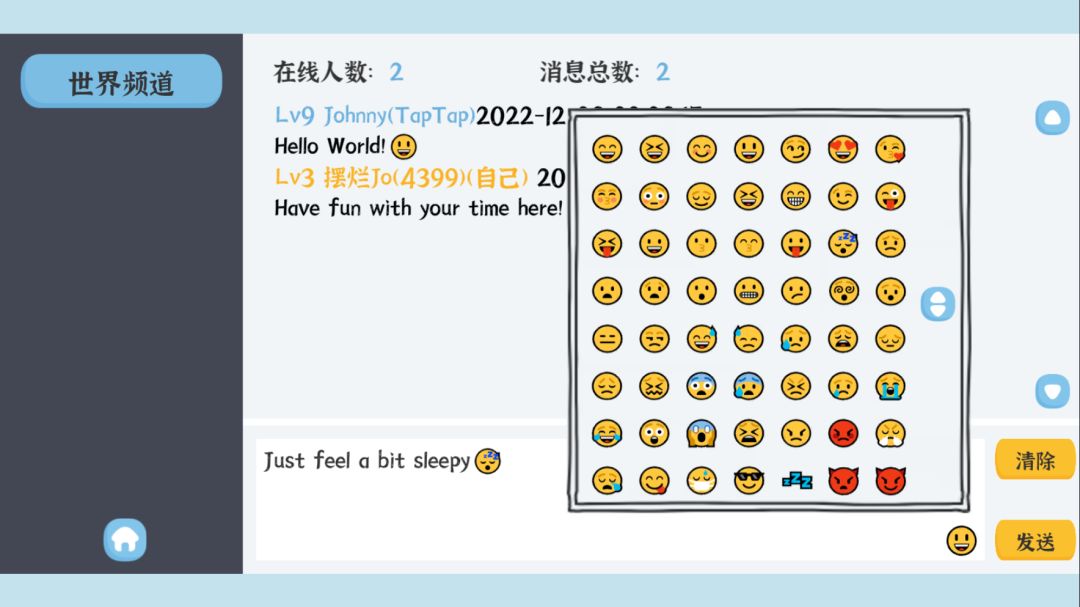Viewport: 1080px width, 607px height.
Task: Click the scroll-down arrow on the right
Action: point(1051,391)
